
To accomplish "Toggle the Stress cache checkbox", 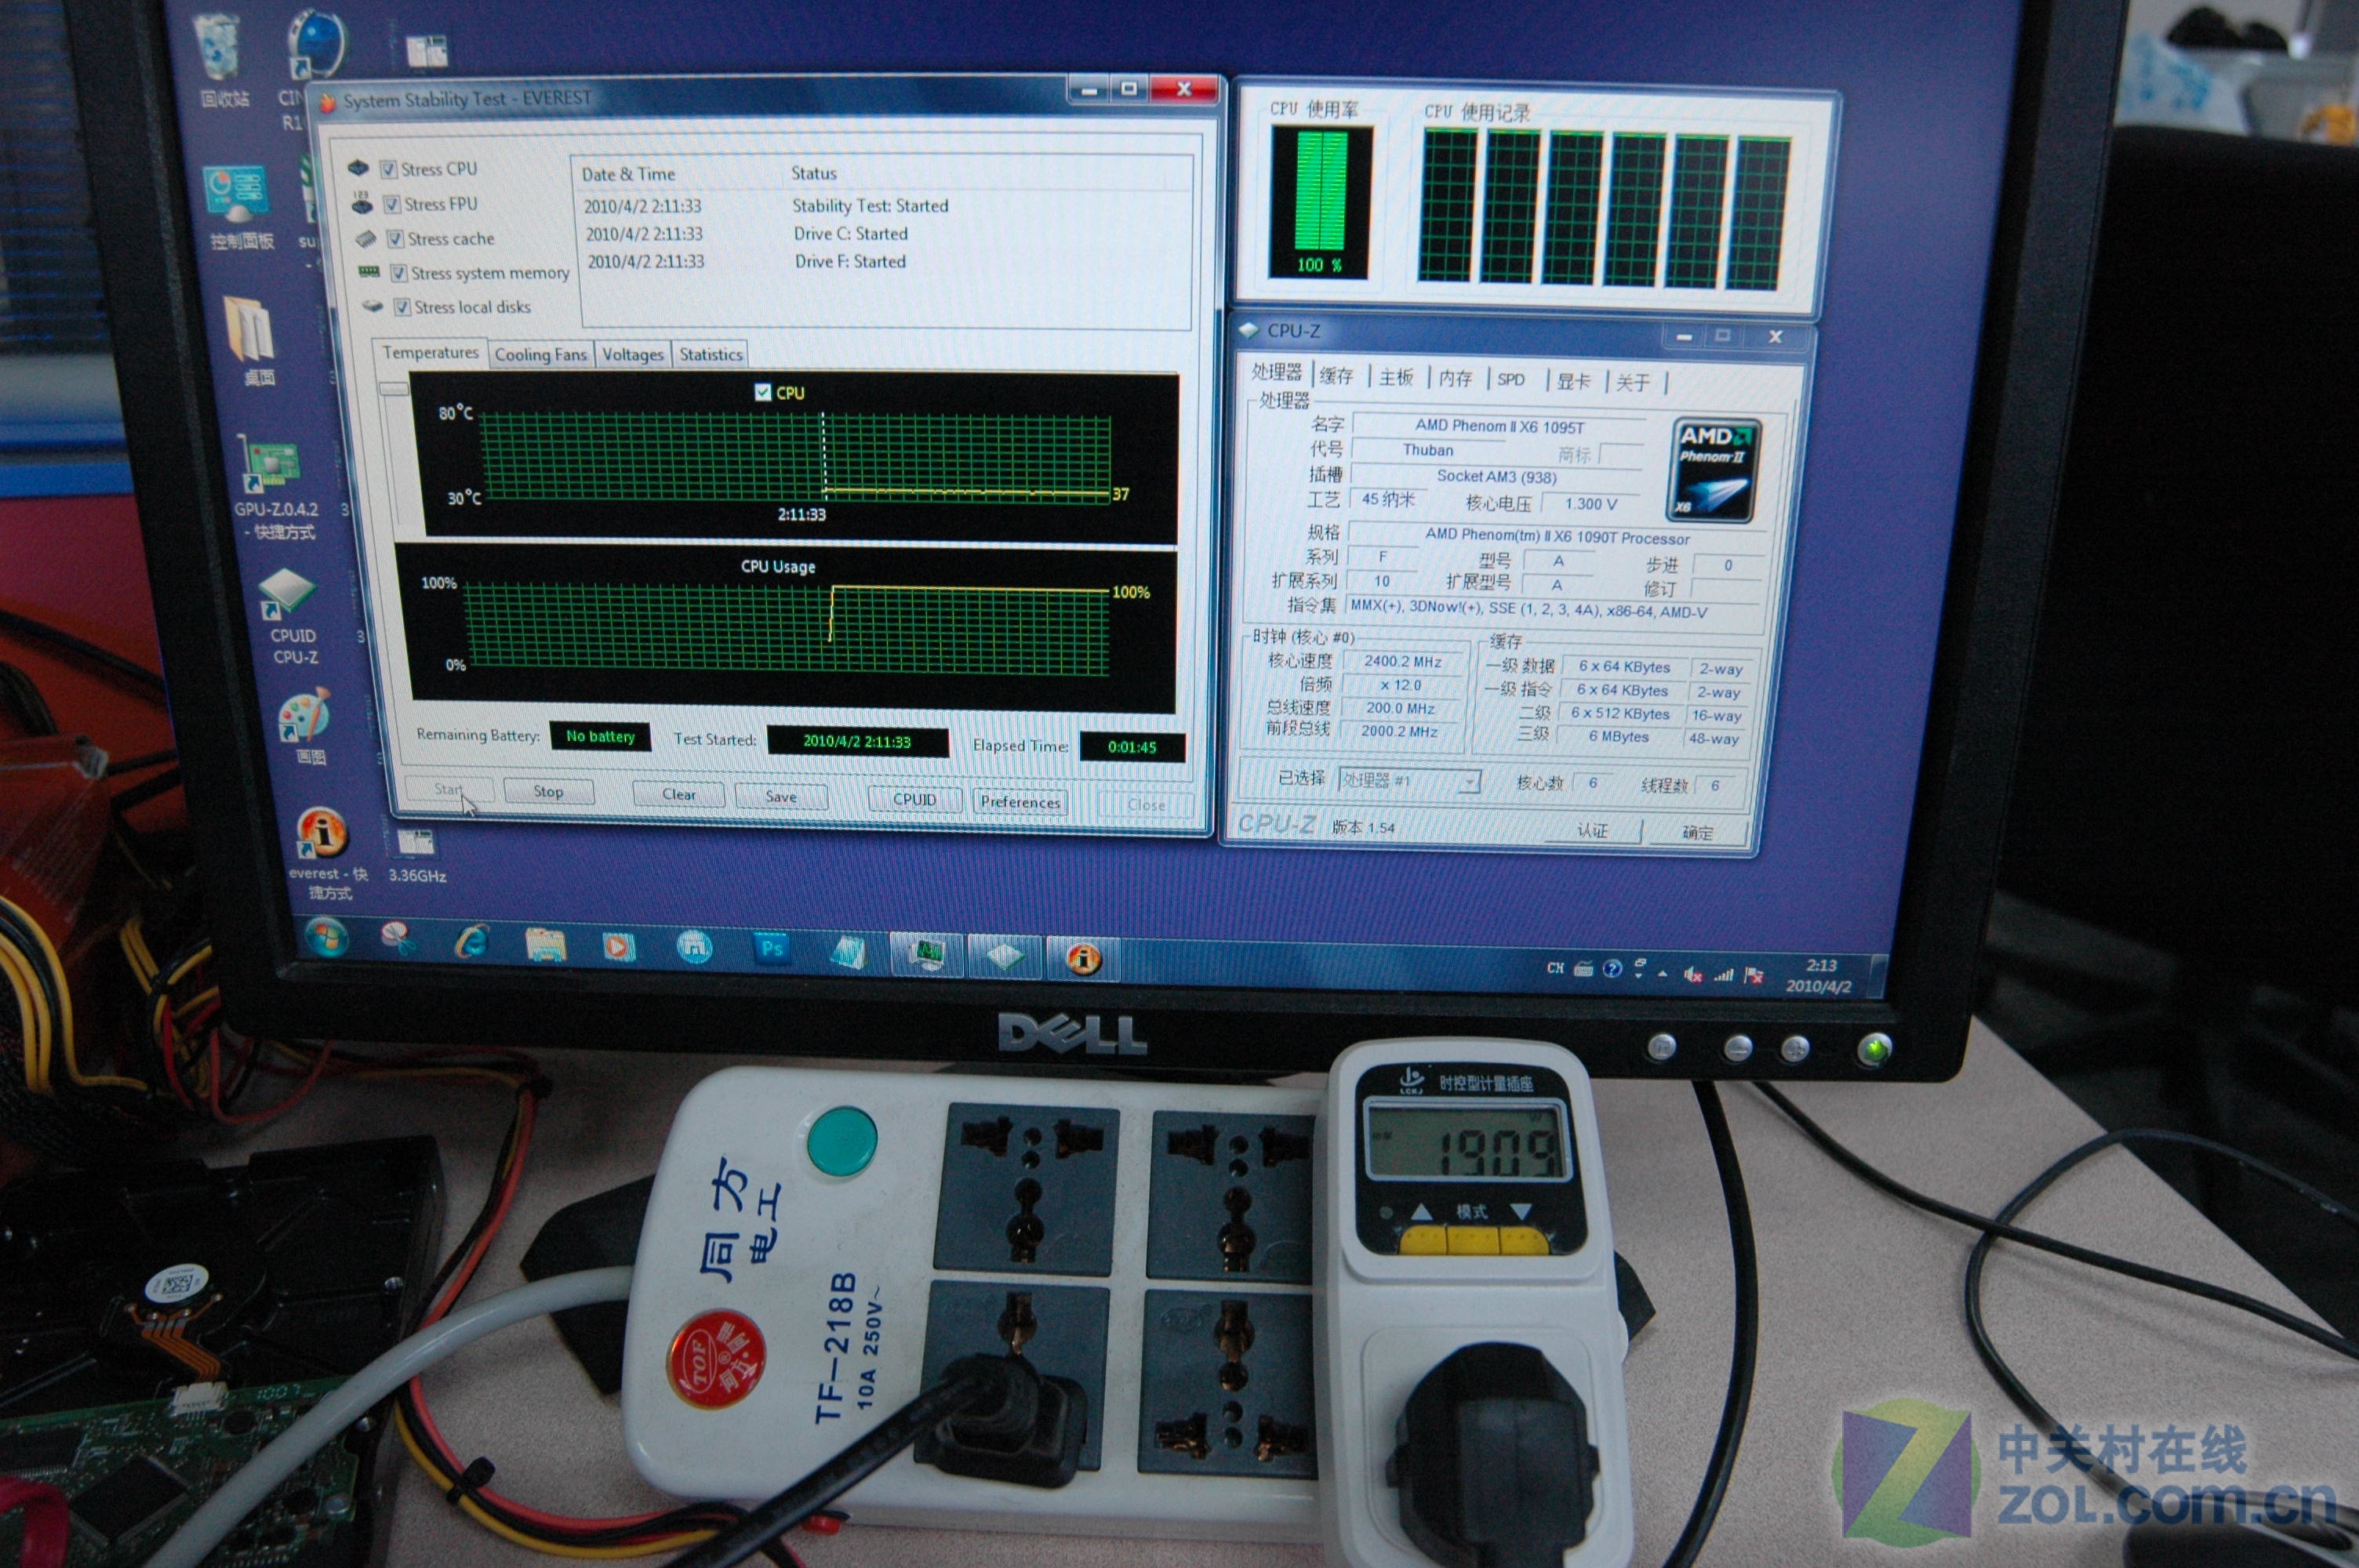I will 395,238.
